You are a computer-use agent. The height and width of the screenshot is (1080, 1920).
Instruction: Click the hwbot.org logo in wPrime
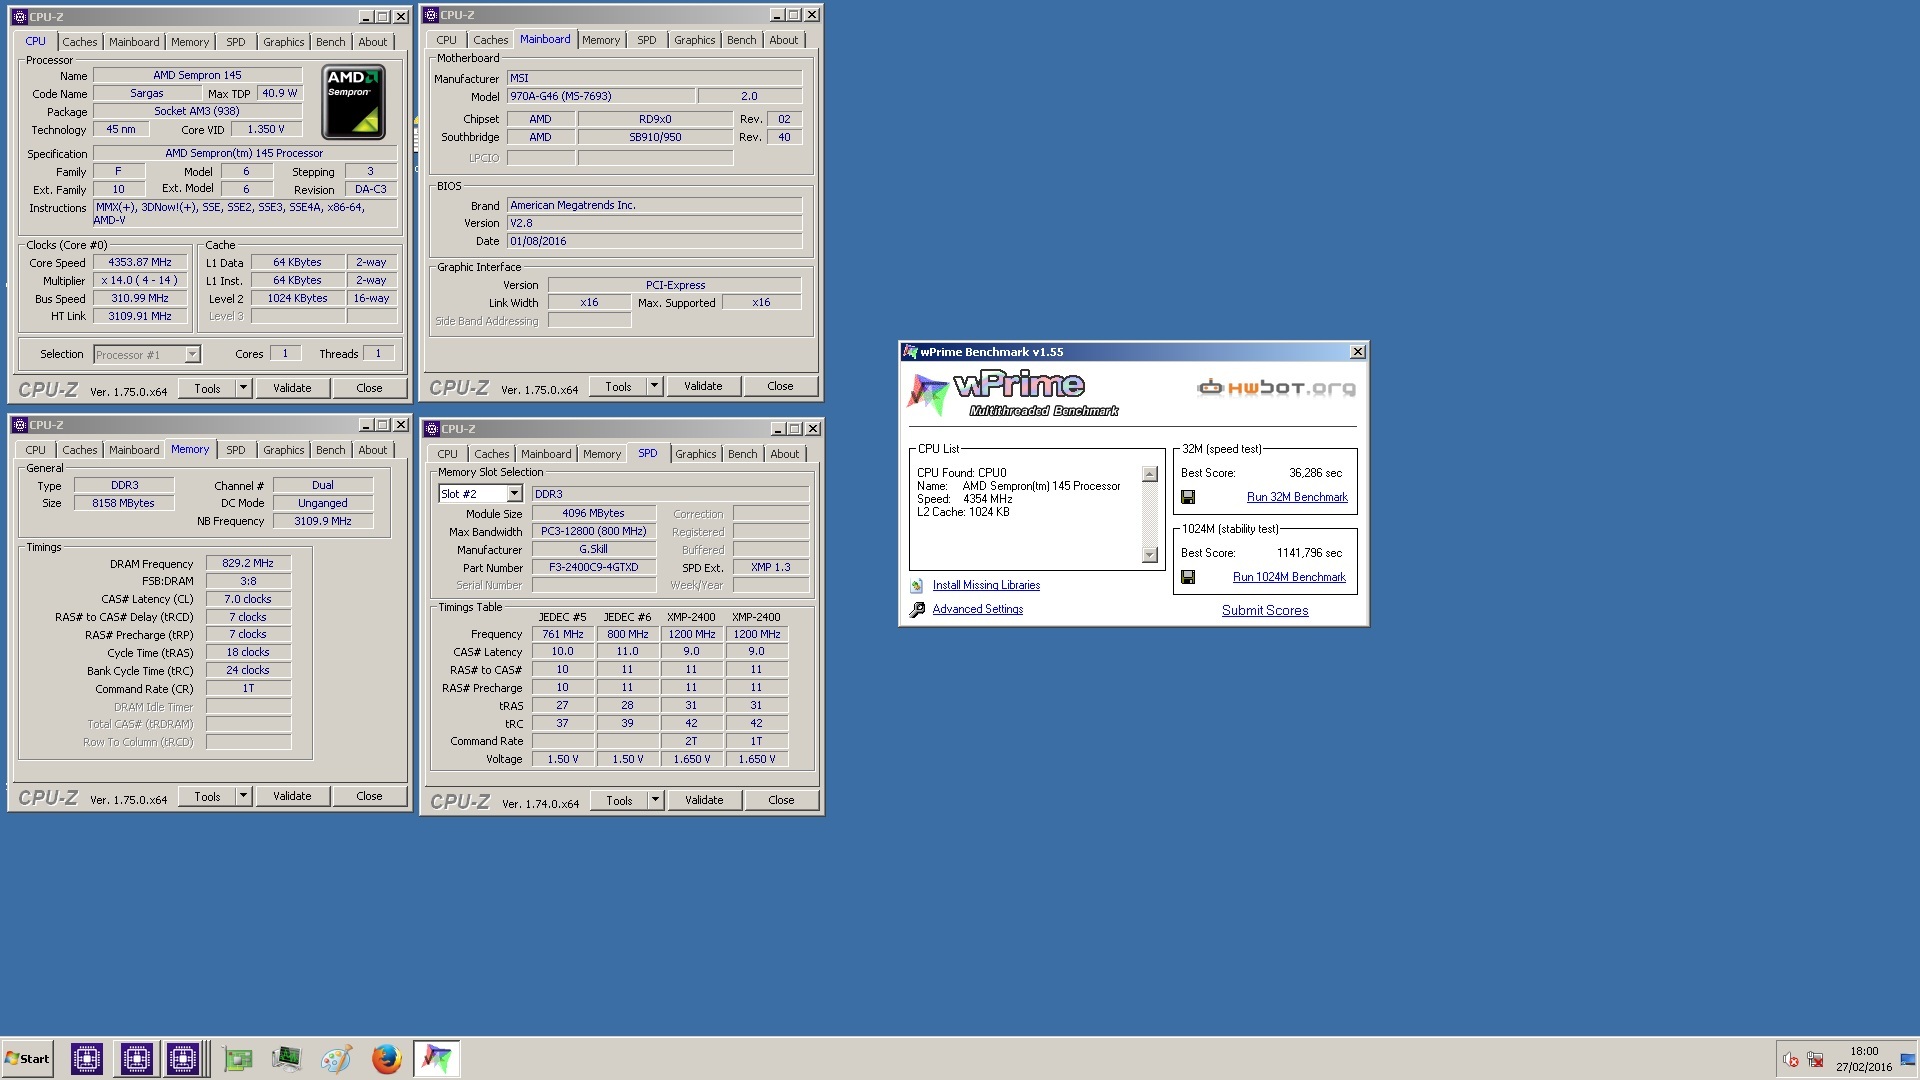coord(1276,388)
